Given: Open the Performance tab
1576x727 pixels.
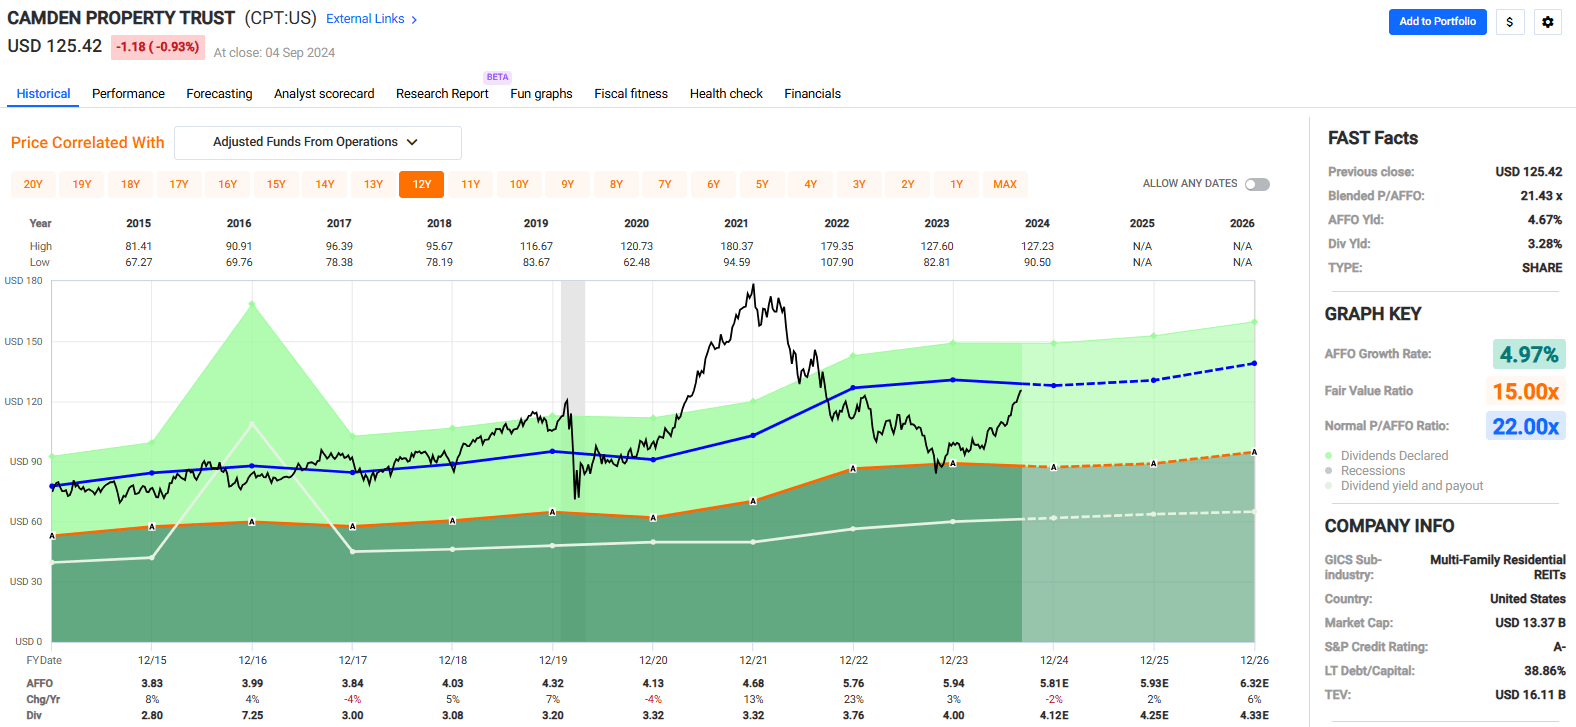Looking at the screenshot, I should coord(128,94).
